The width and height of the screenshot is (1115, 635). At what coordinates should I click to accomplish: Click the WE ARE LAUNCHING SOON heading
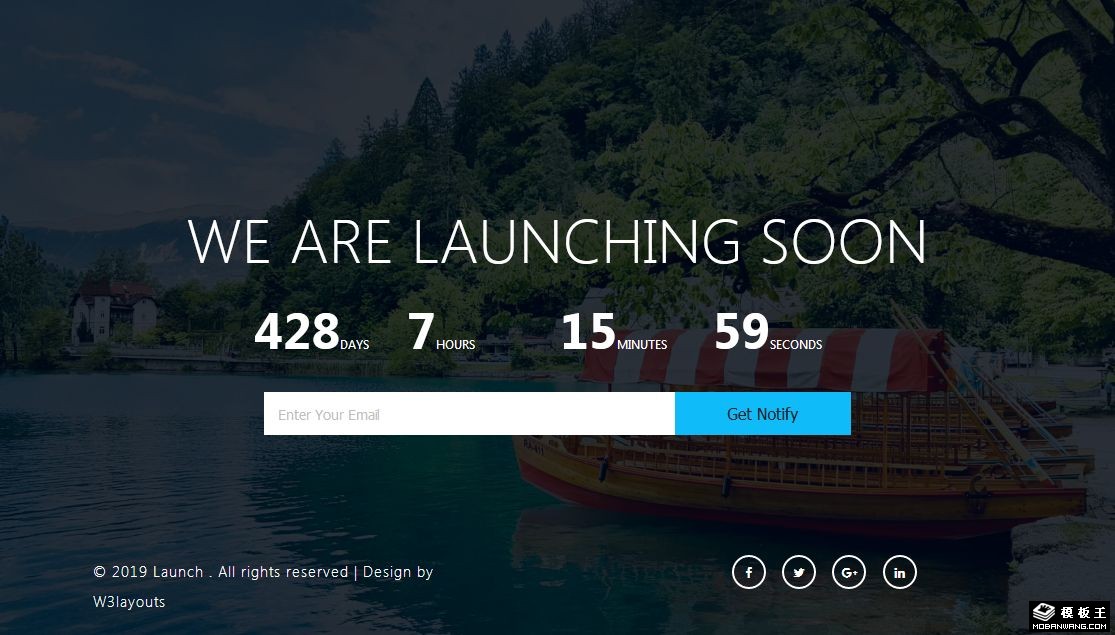click(x=557, y=243)
